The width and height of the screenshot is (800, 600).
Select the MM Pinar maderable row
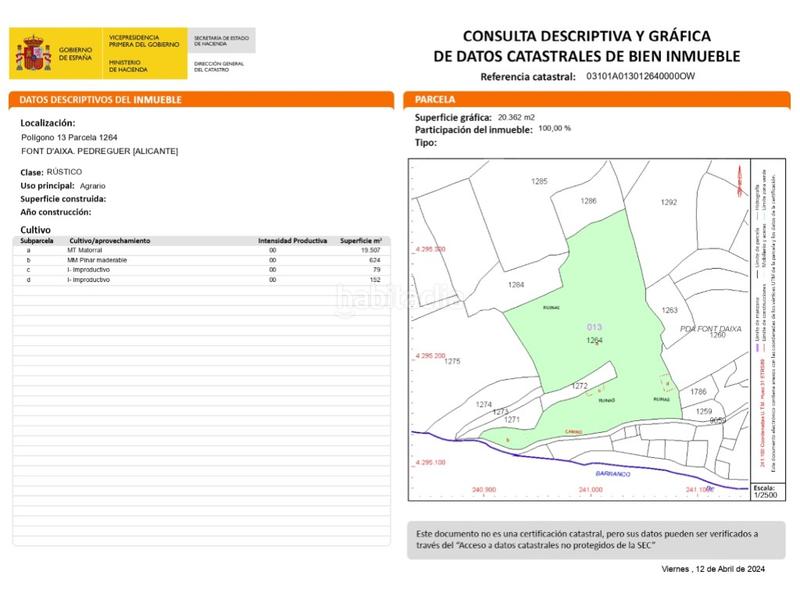coord(202,260)
